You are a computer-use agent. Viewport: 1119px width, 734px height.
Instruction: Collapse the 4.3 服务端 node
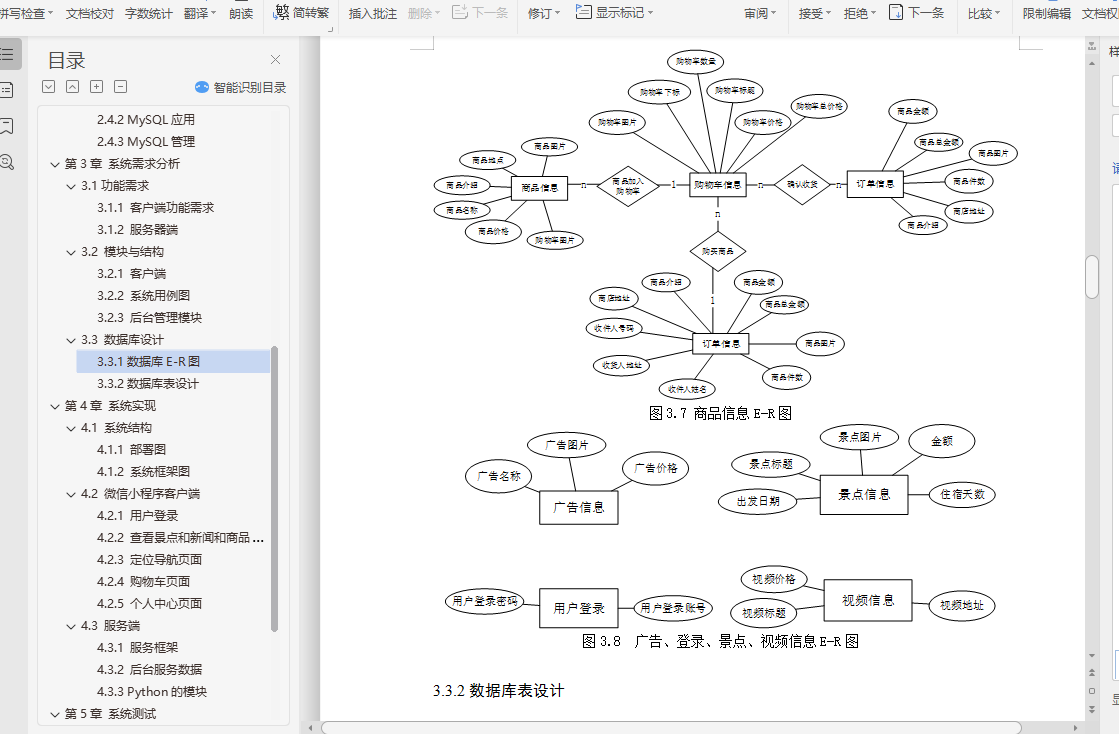(71, 626)
